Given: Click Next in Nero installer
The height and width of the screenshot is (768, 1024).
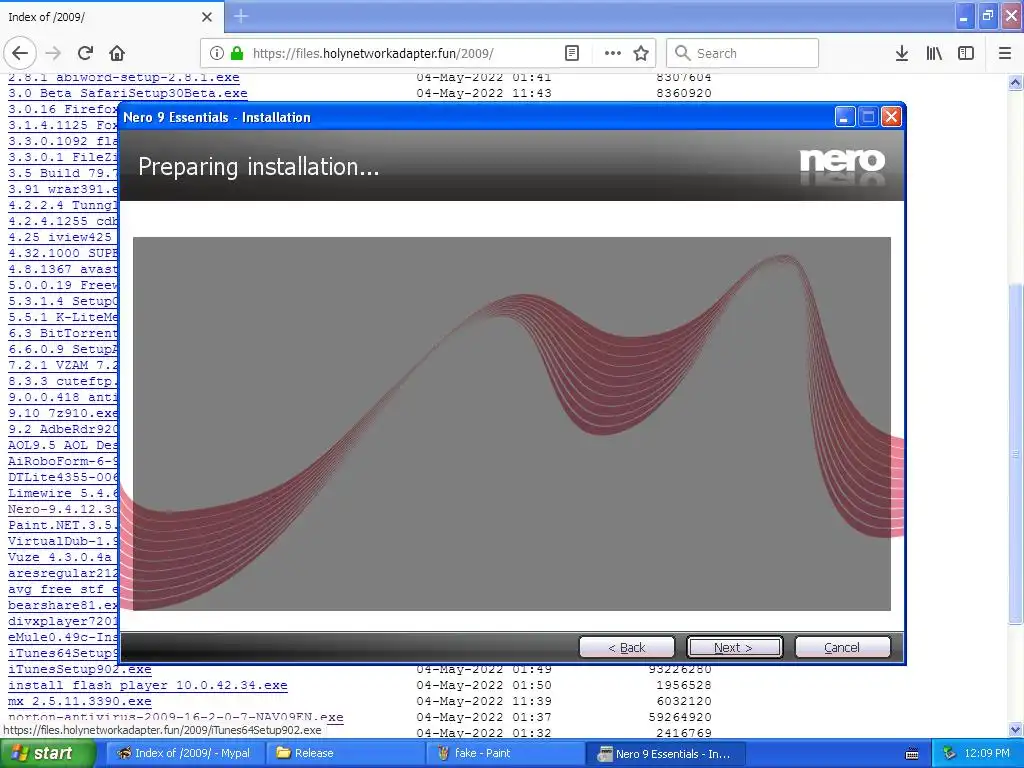Looking at the screenshot, I should (734, 647).
